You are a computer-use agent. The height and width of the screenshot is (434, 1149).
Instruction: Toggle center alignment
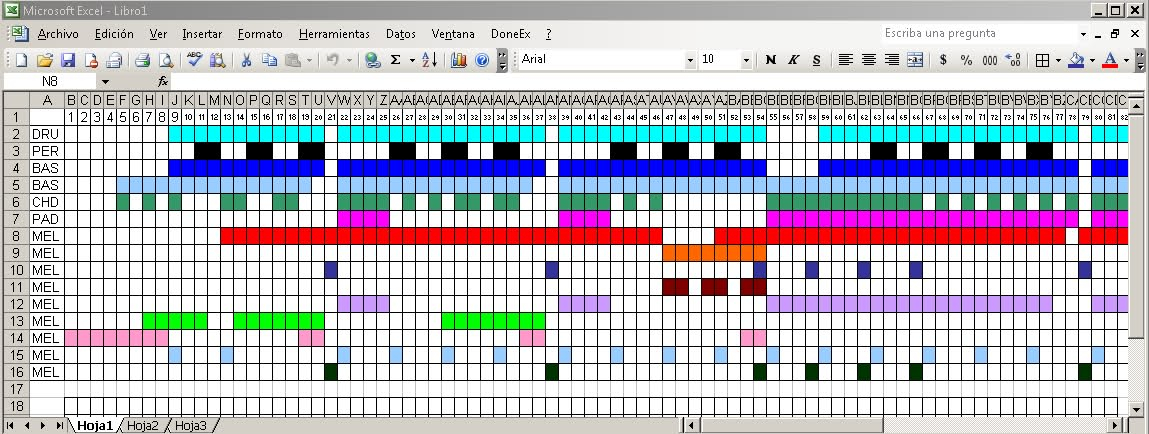tap(868, 60)
